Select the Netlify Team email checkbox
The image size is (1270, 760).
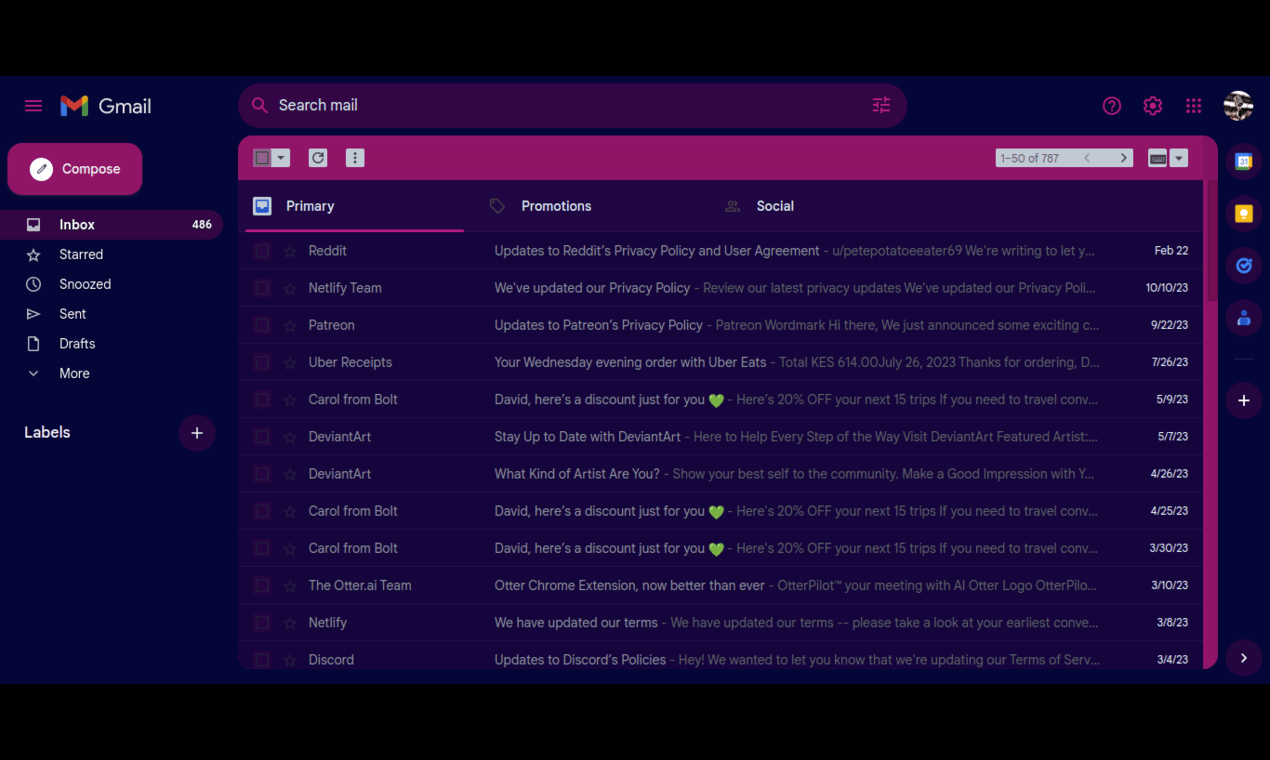(262, 288)
